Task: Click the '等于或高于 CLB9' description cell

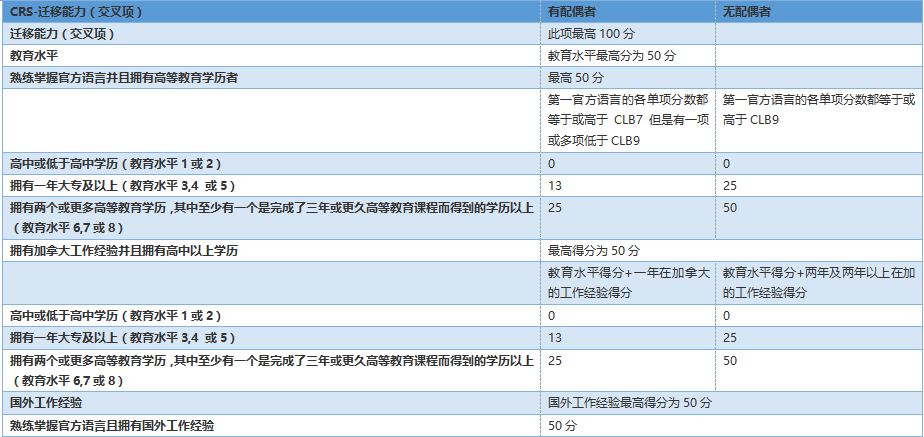Action: (x=817, y=110)
